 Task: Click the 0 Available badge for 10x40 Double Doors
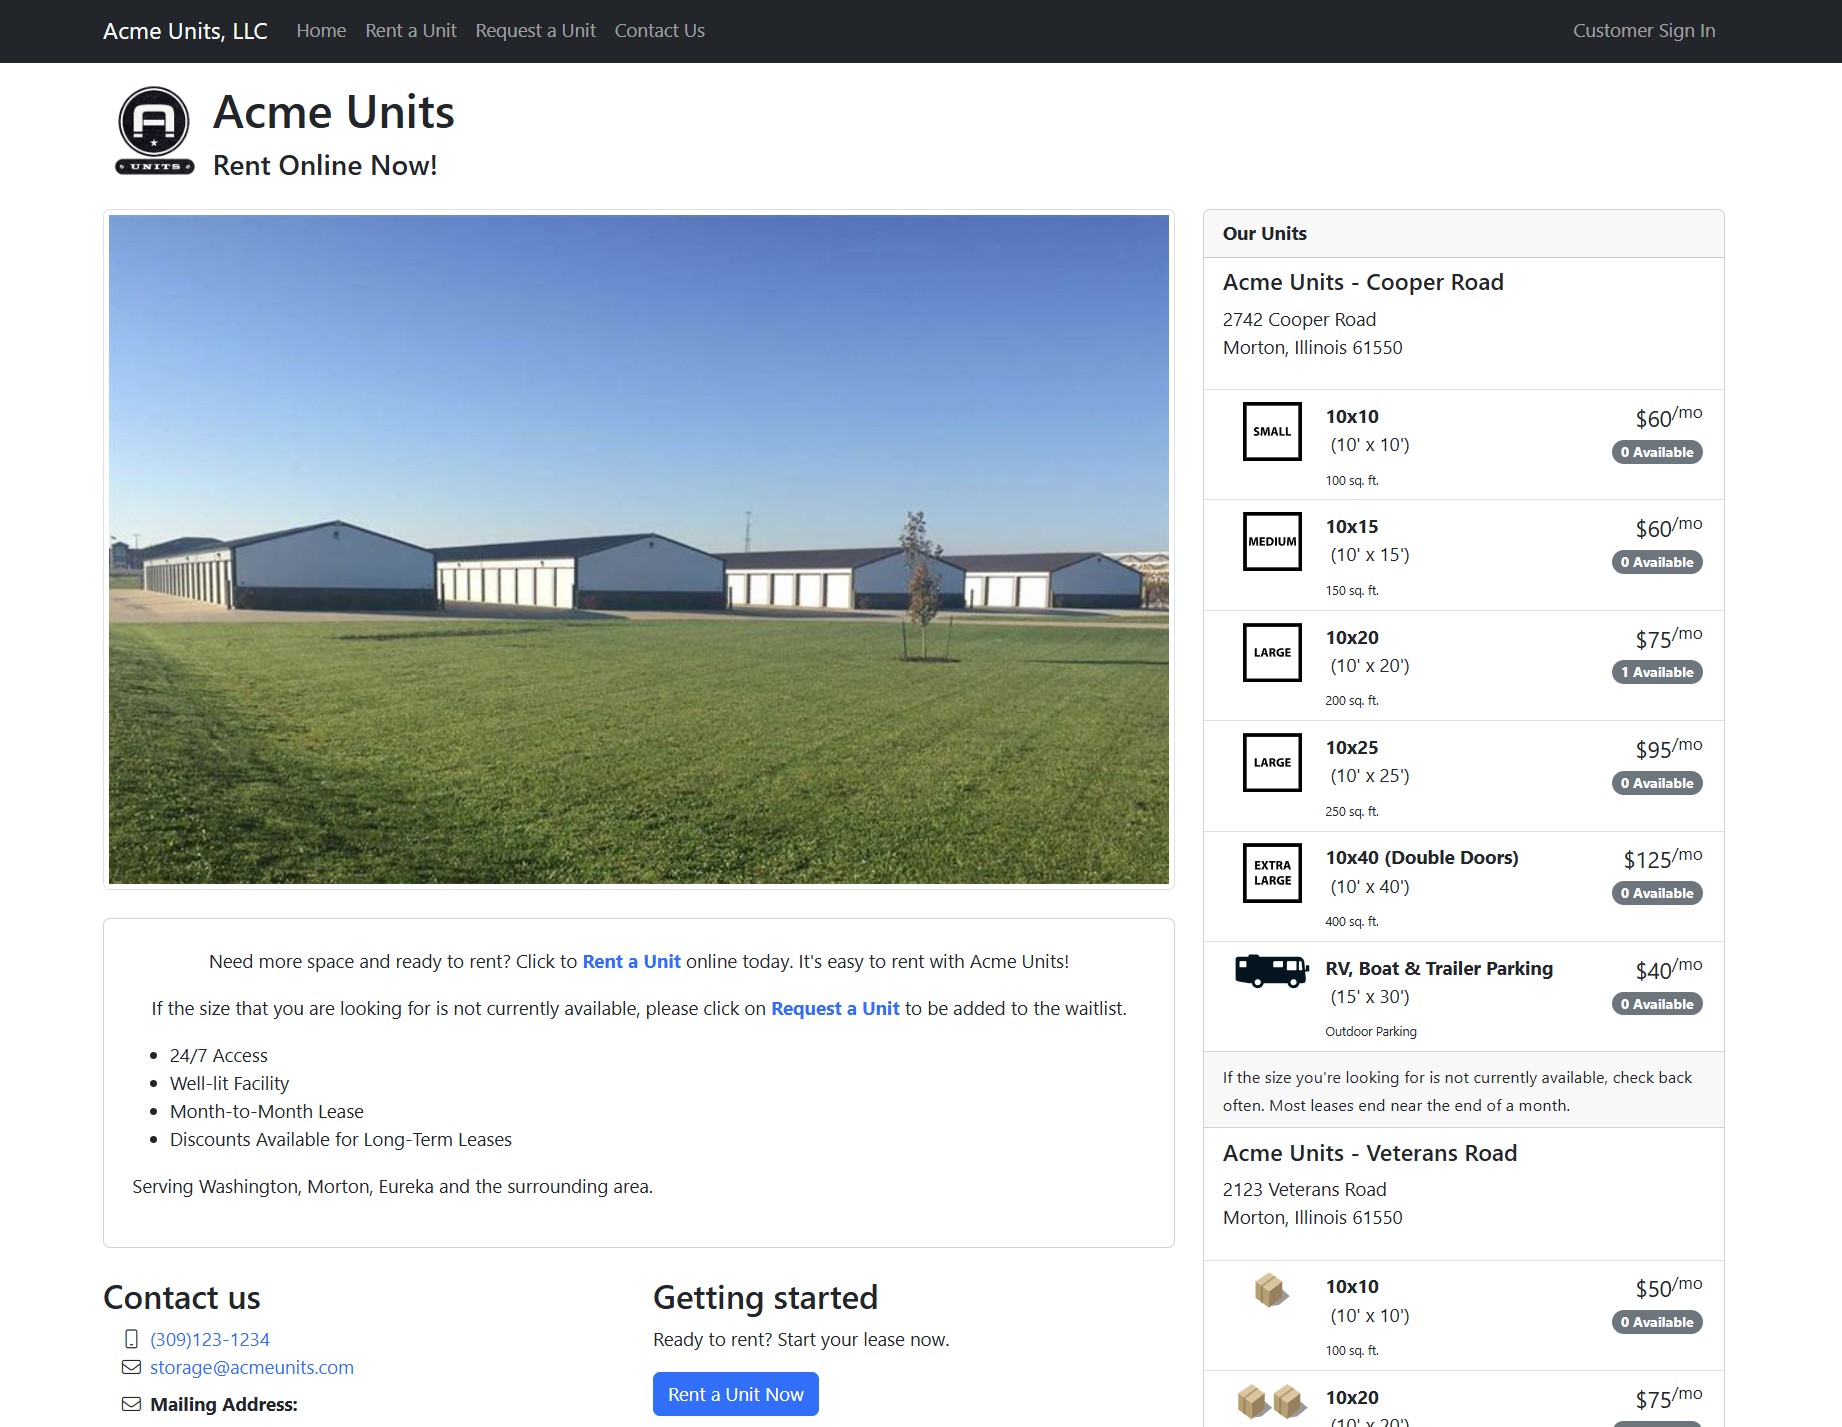click(x=1657, y=893)
